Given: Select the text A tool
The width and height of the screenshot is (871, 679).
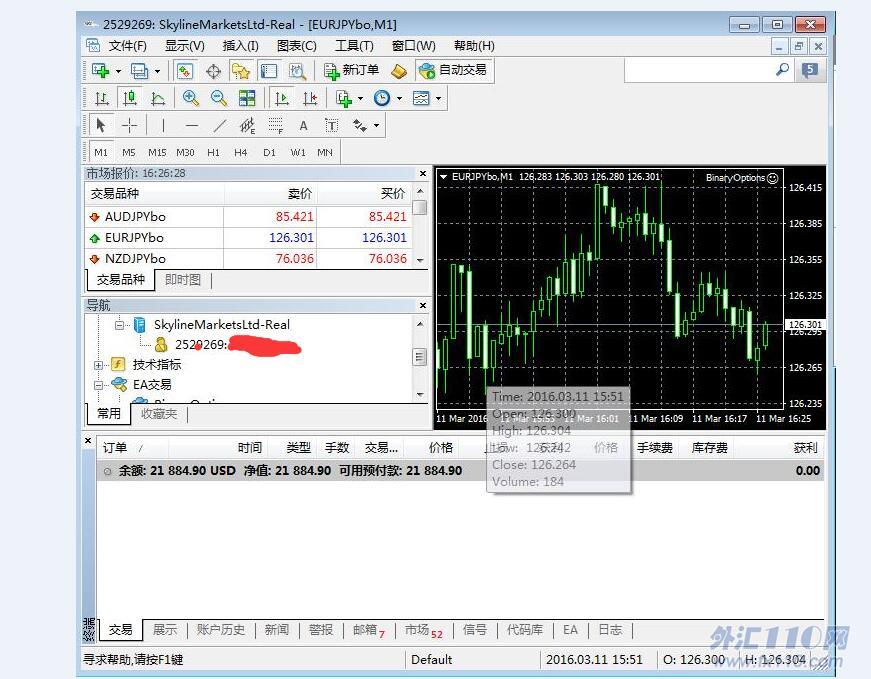Looking at the screenshot, I should (303, 126).
